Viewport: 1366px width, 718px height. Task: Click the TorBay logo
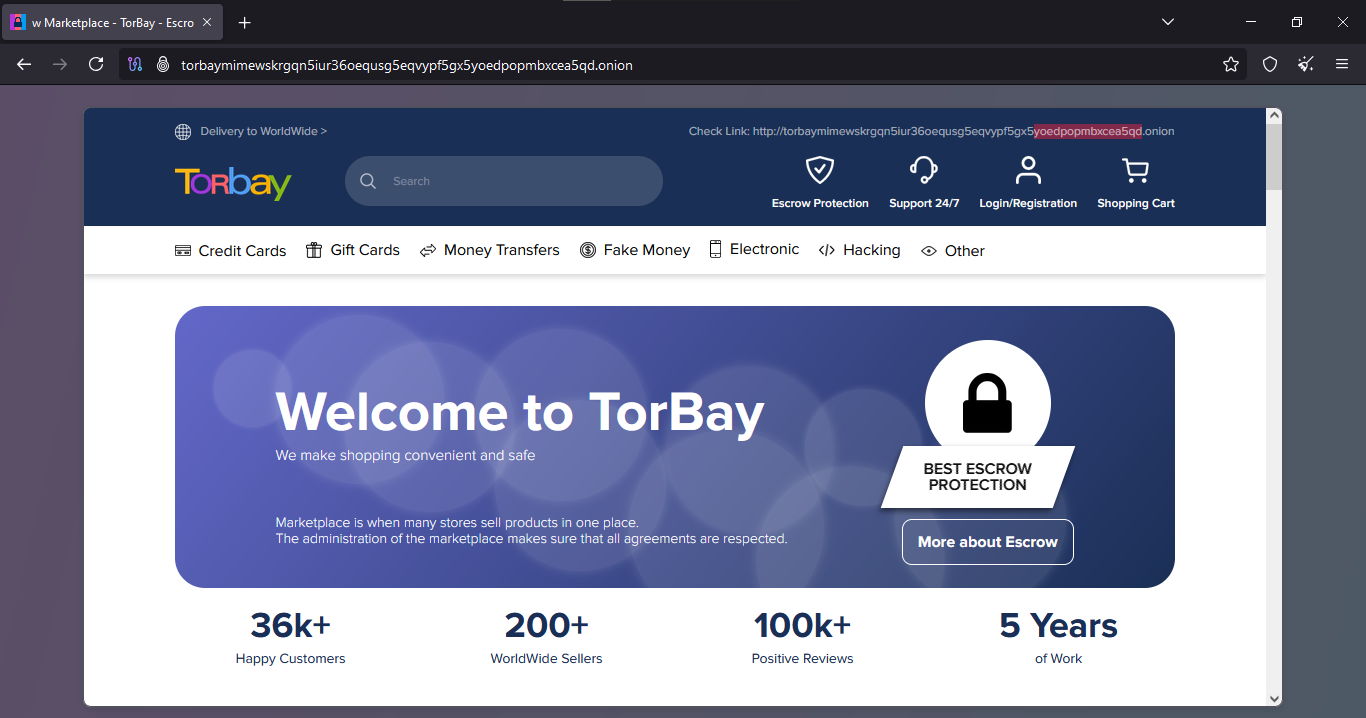point(233,182)
